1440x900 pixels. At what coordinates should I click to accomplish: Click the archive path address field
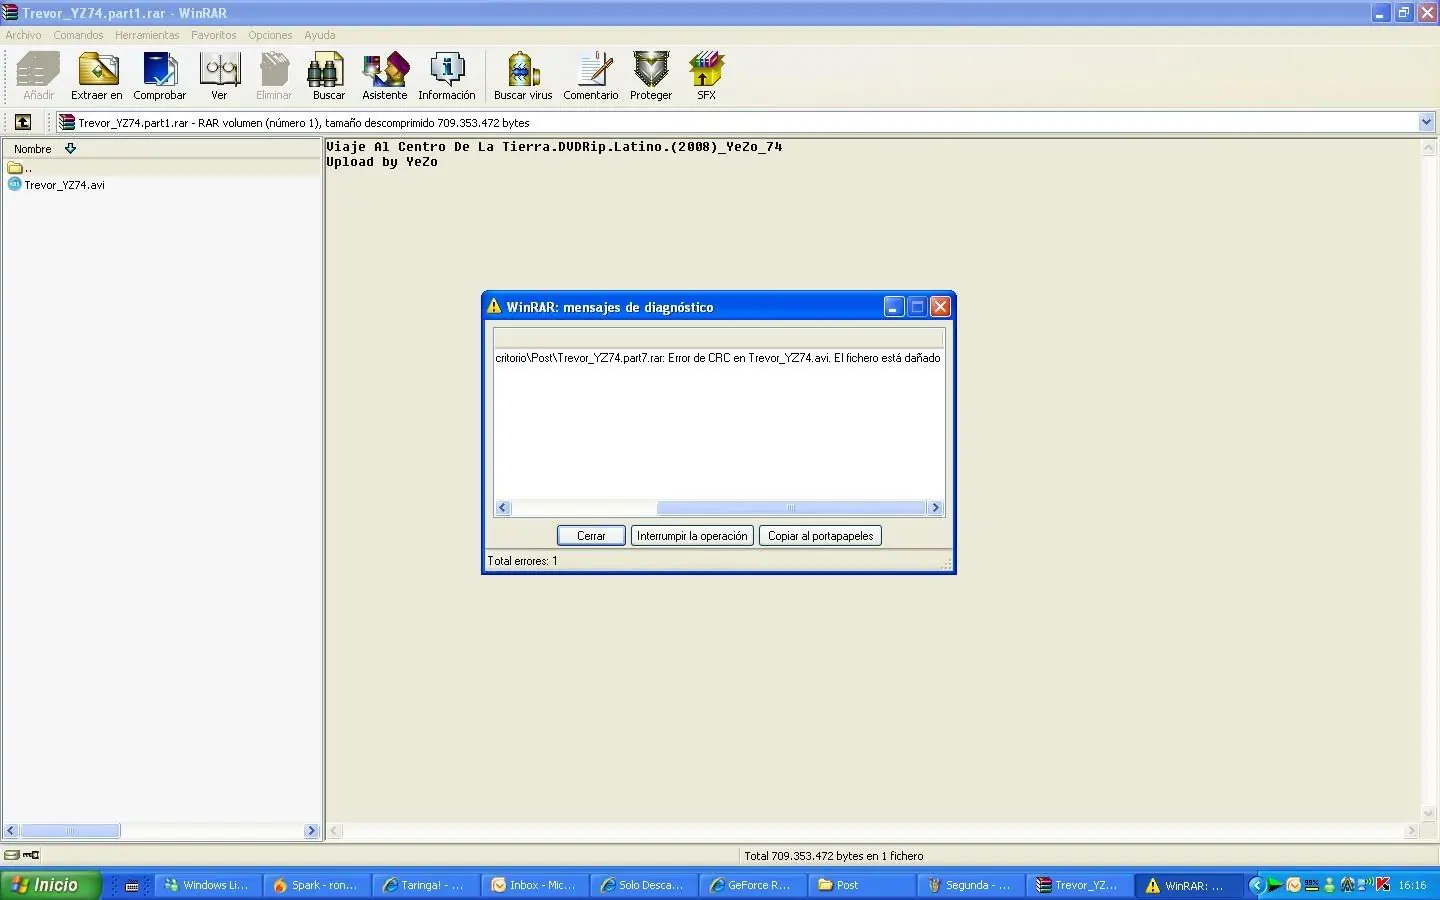click(x=737, y=122)
